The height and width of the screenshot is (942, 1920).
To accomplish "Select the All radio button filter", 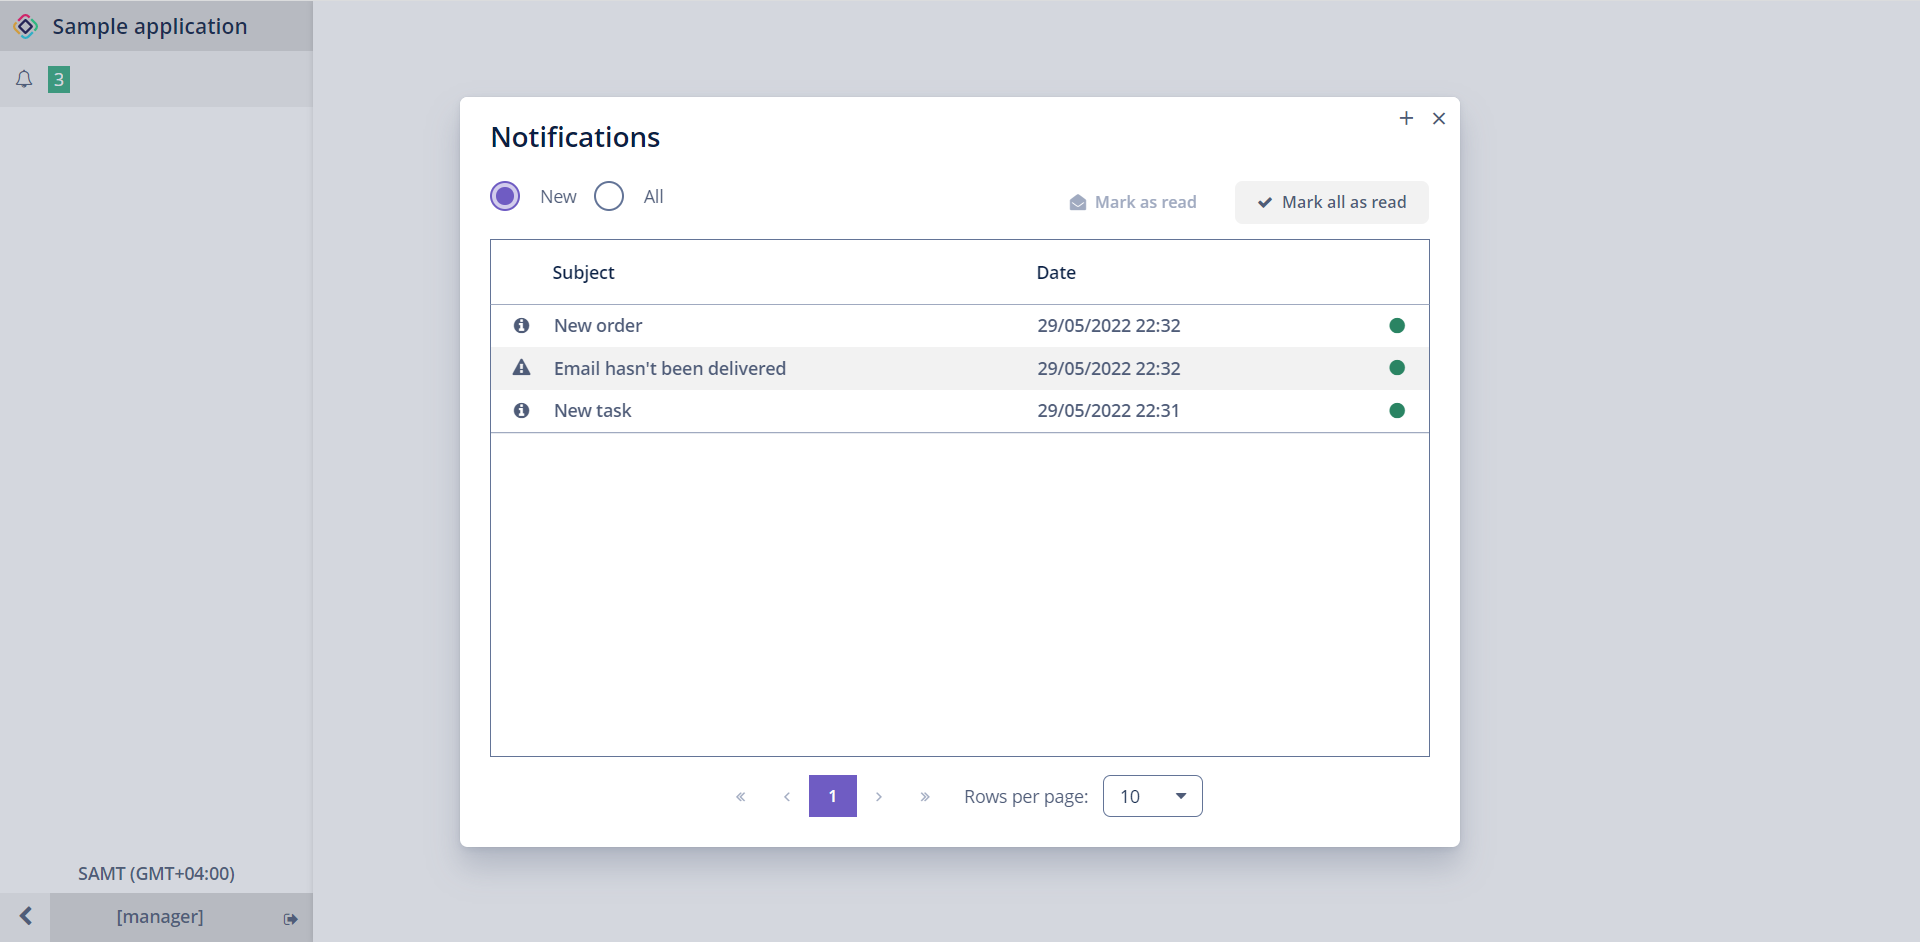I will tap(609, 196).
